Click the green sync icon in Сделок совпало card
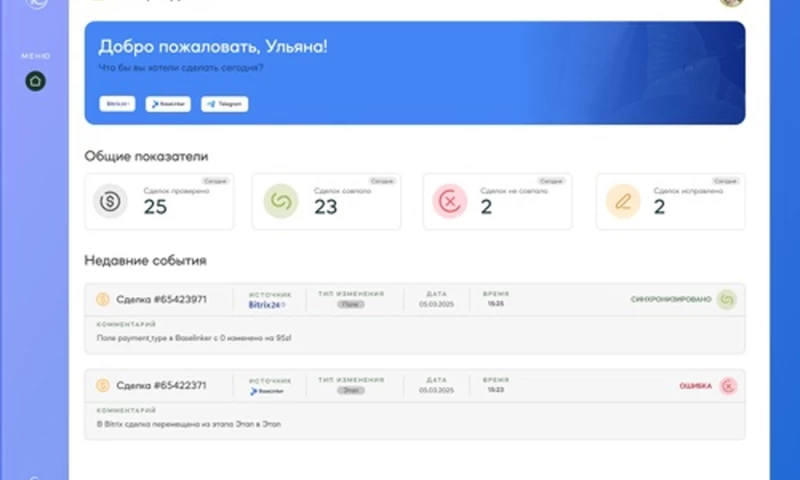 pos(281,201)
